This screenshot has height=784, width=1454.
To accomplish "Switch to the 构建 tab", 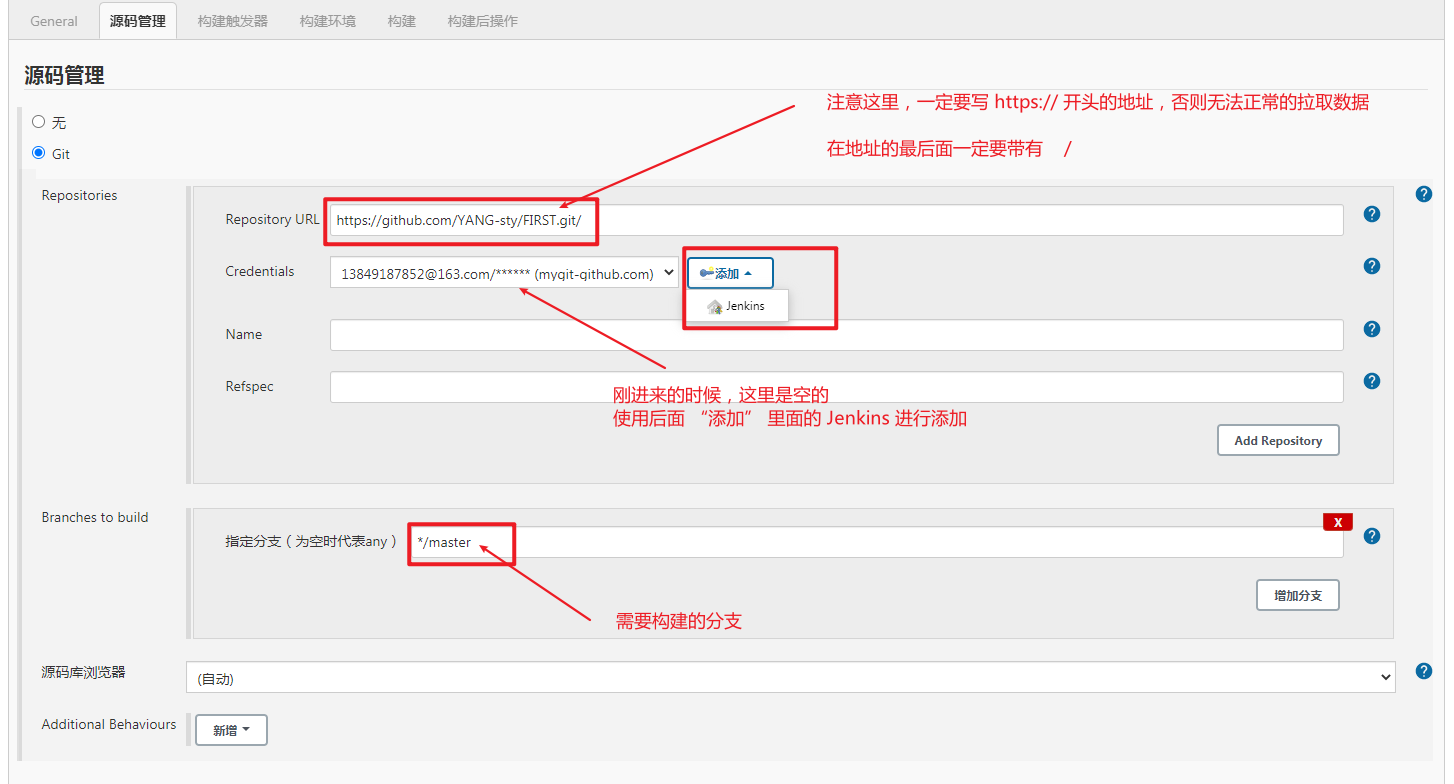I will pyautogui.click(x=402, y=21).
